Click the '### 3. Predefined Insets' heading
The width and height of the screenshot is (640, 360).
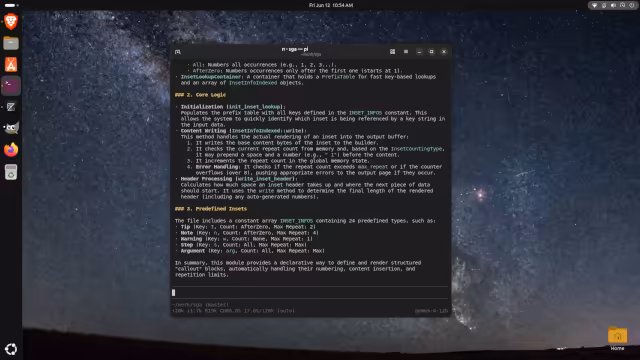pos(211,209)
